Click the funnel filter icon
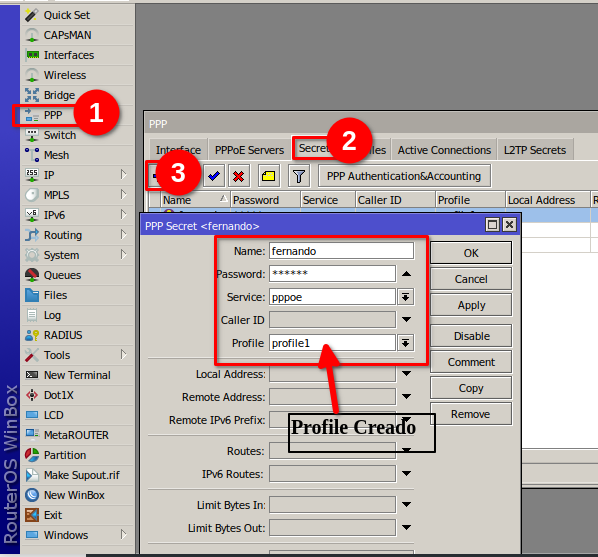Viewport: 598px width, 557px height. pyautogui.click(x=299, y=176)
